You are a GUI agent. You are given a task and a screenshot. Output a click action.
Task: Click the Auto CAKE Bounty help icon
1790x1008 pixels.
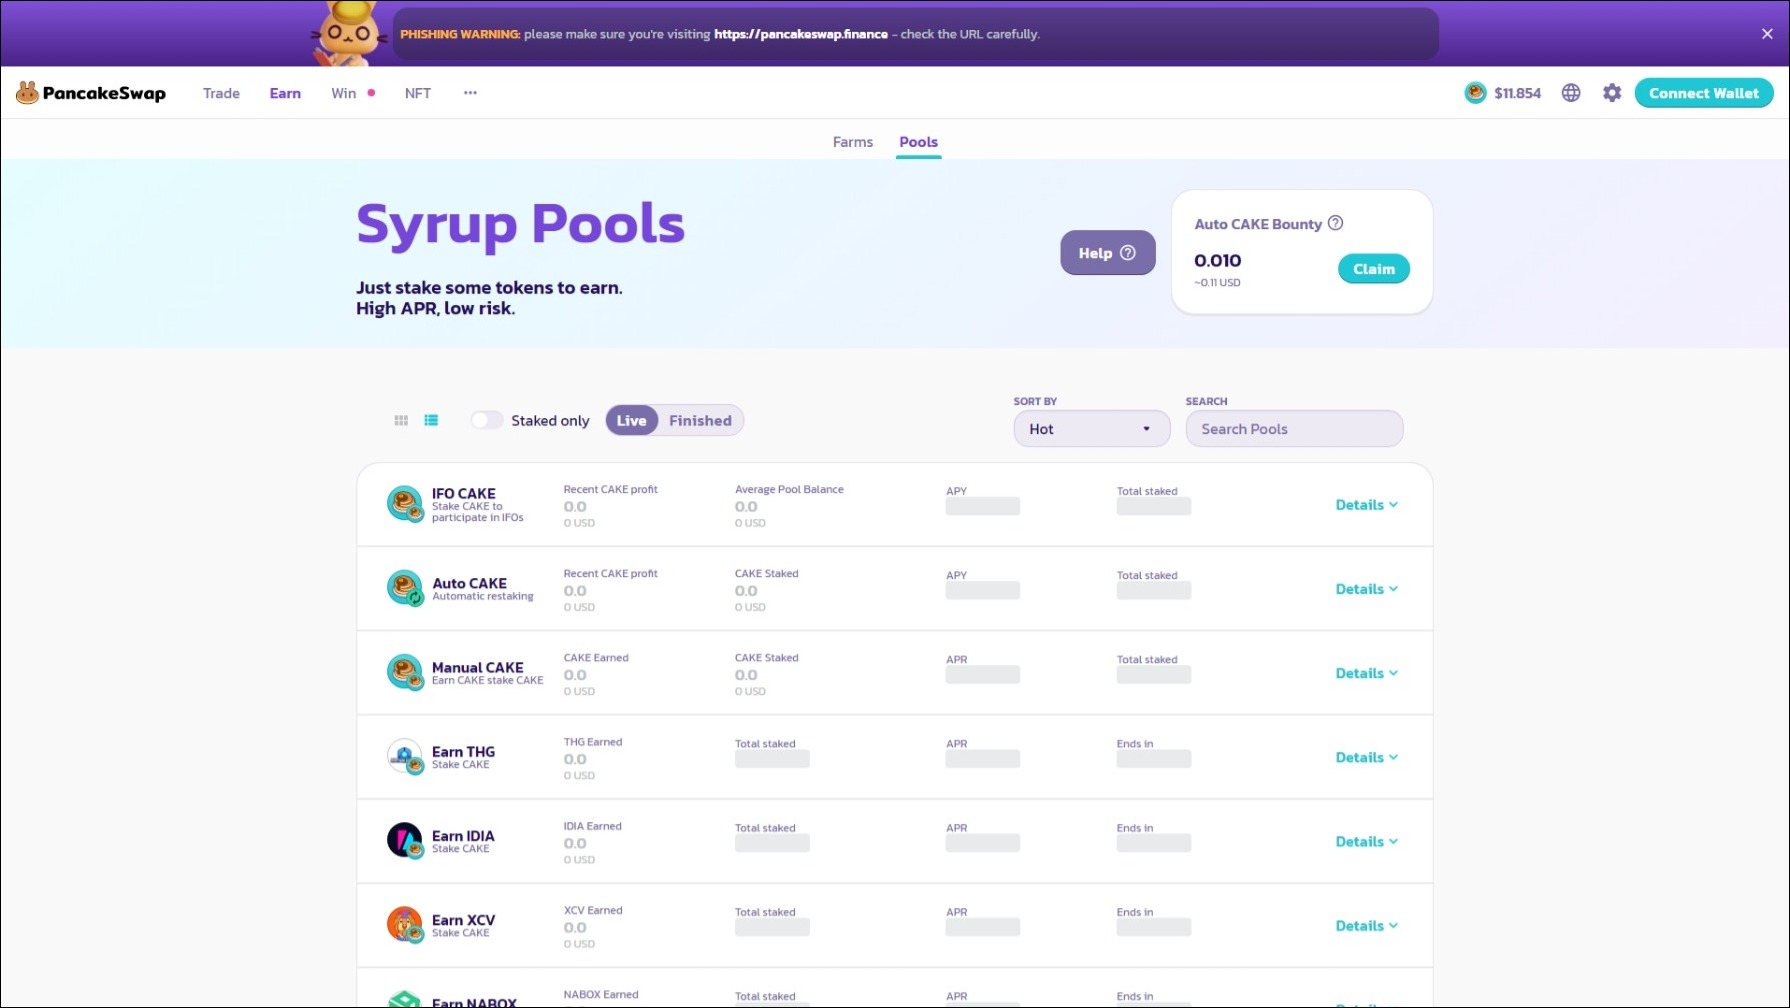pyautogui.click(x=1335, y=223)
